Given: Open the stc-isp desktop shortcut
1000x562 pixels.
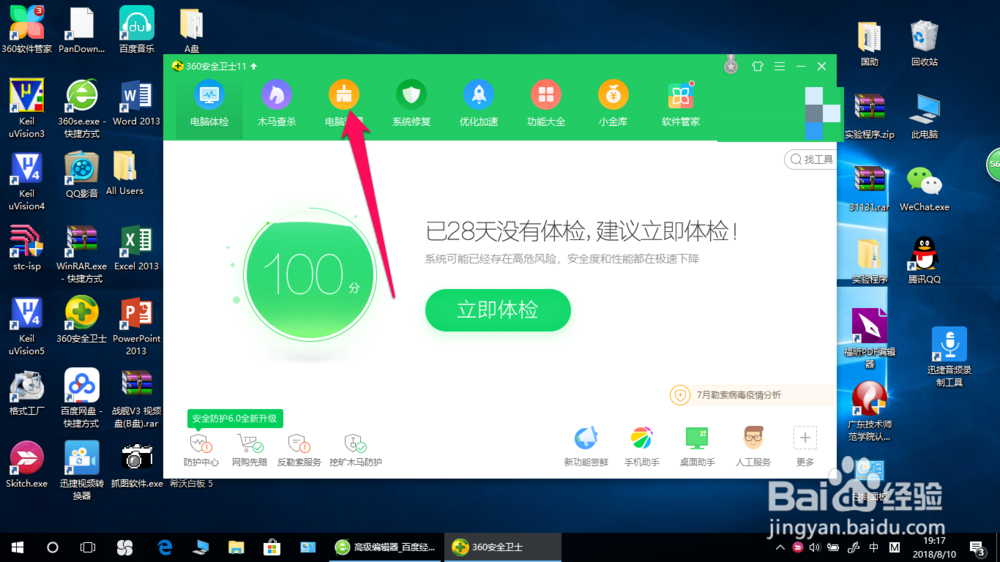Looking at the screenshot, I should click(x=26, y=248).
